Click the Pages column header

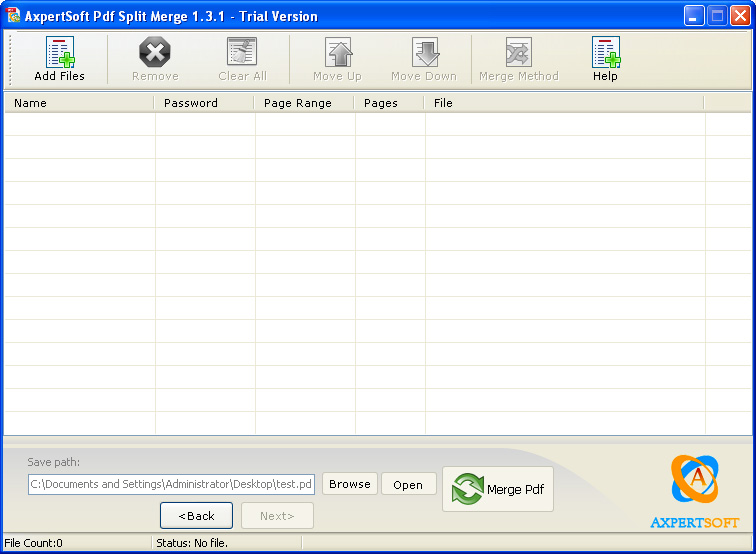tap(390, 103)
